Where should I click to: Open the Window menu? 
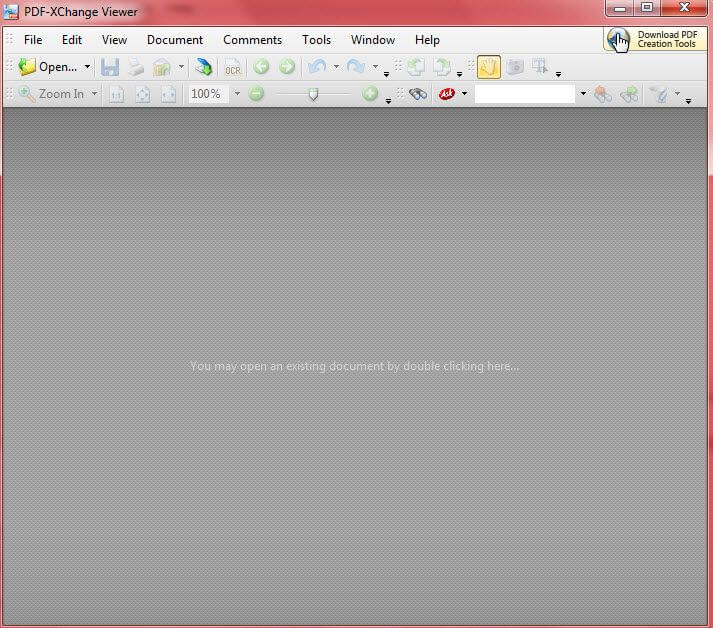click(x=373, y=40)
